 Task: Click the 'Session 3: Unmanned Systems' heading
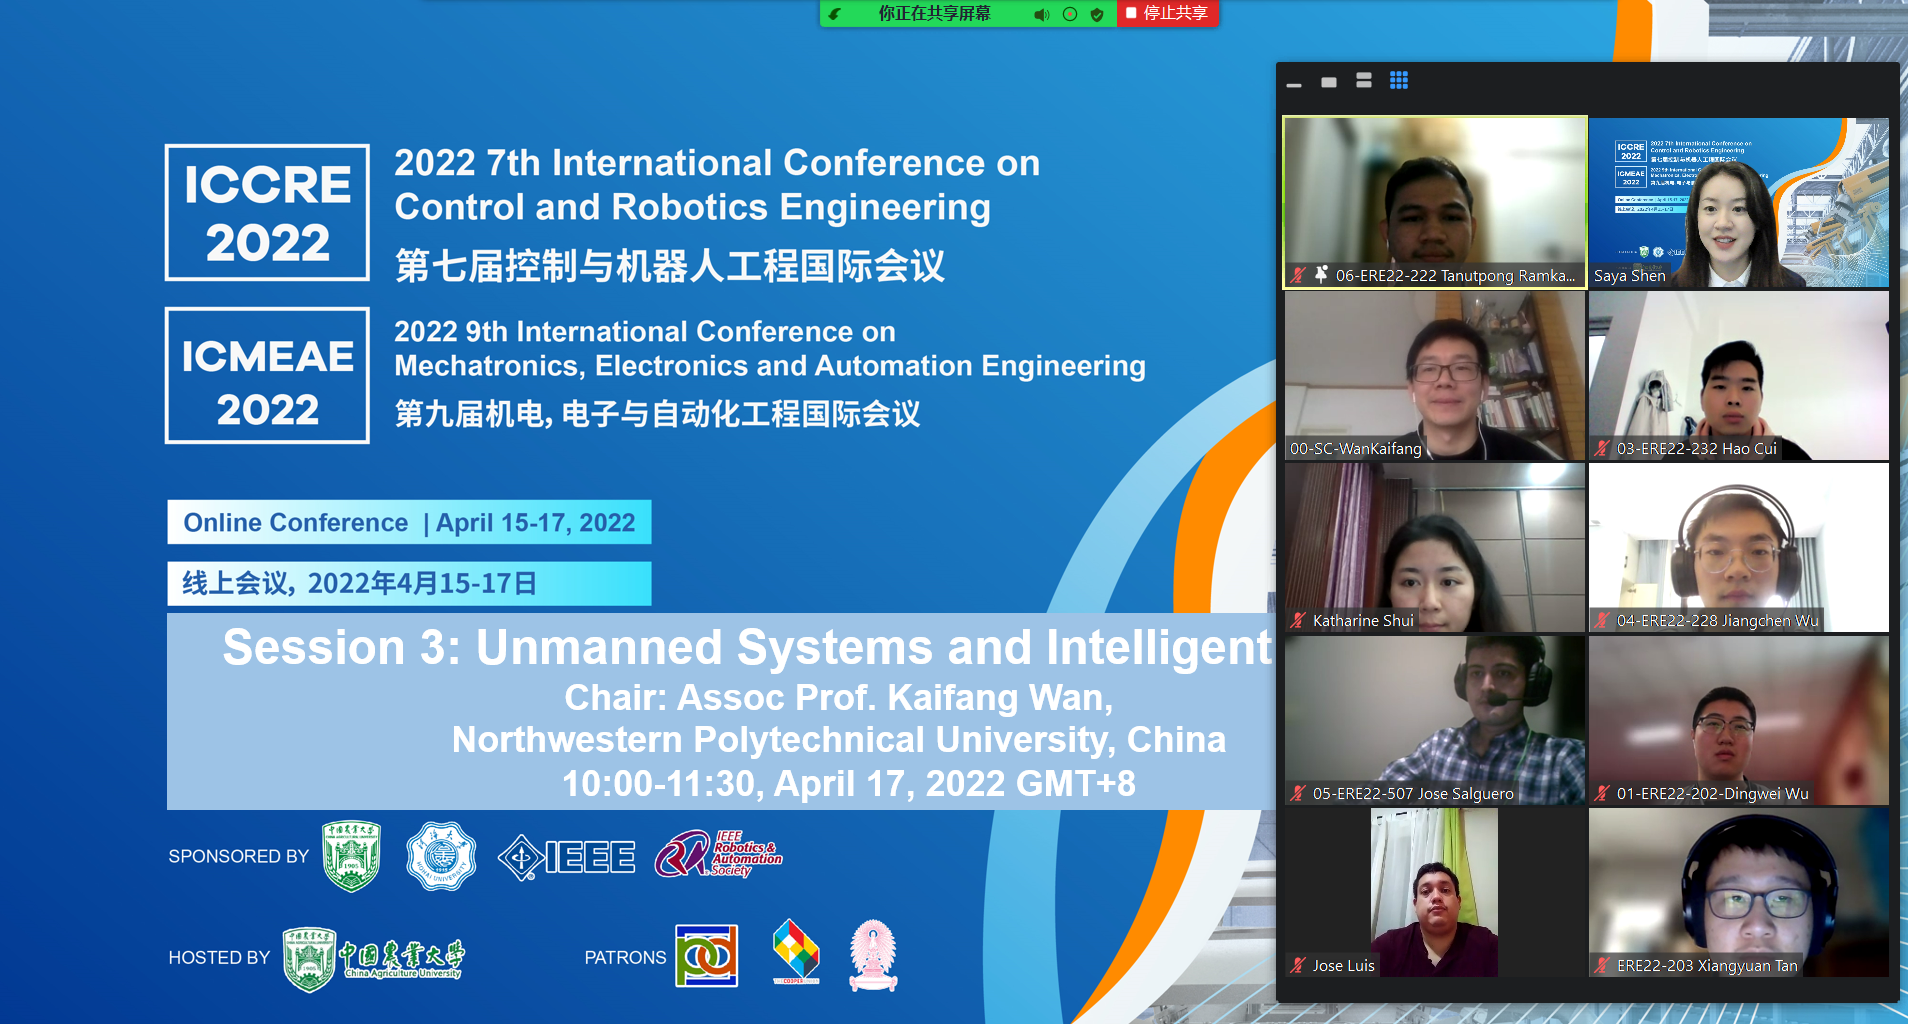[x=747, y=647]
